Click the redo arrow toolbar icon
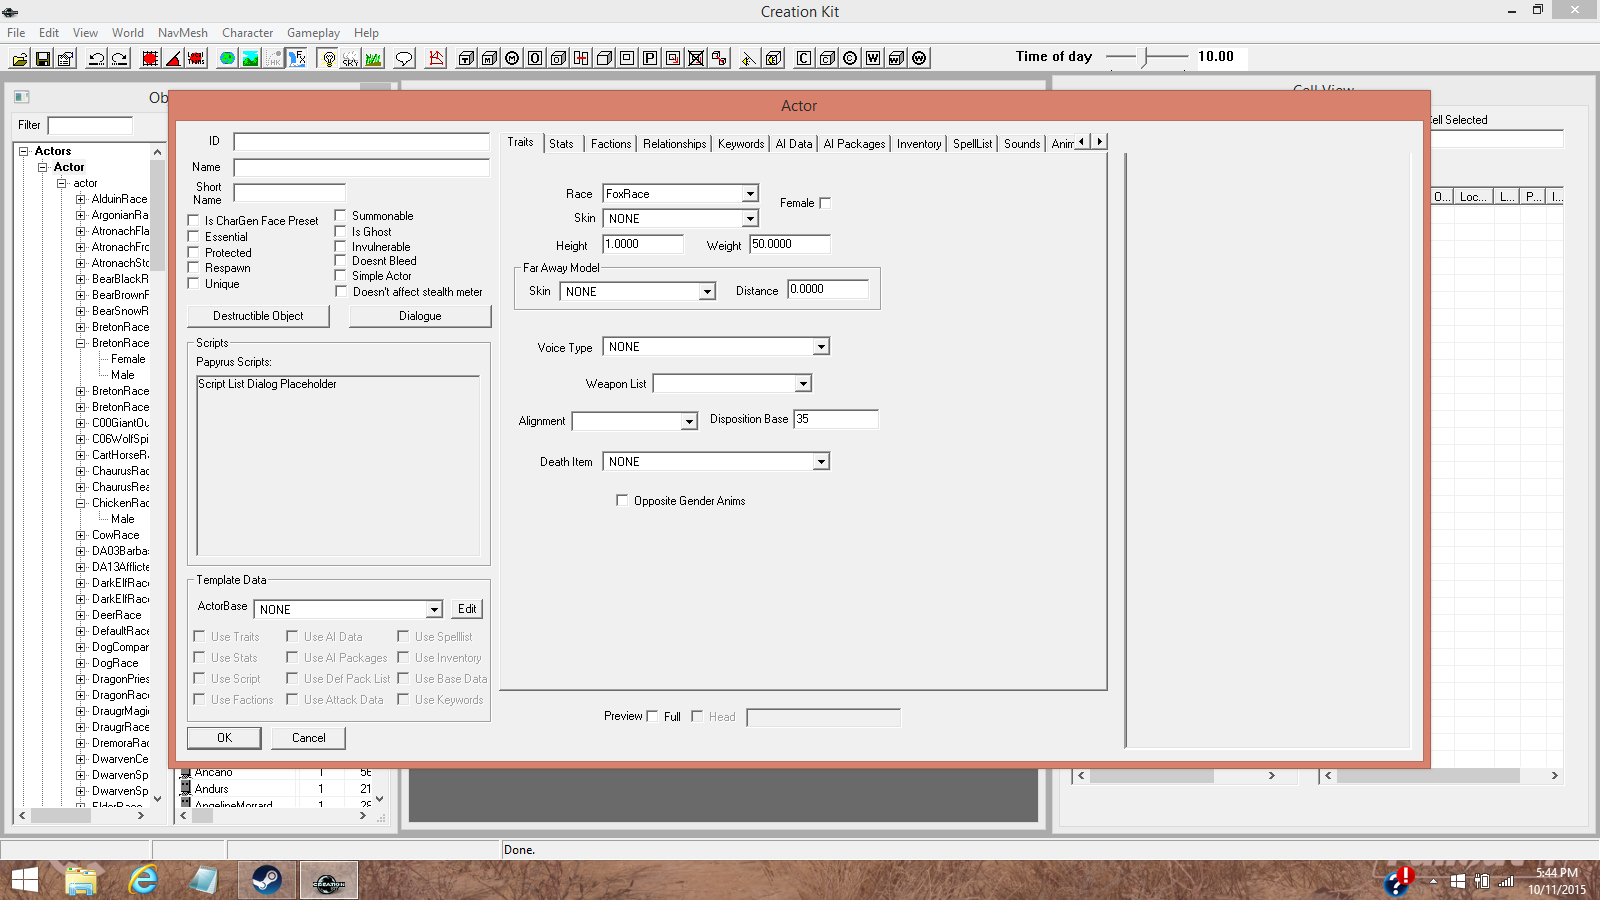This screenshot has width=1600, height=900. [x=120, y=58]
